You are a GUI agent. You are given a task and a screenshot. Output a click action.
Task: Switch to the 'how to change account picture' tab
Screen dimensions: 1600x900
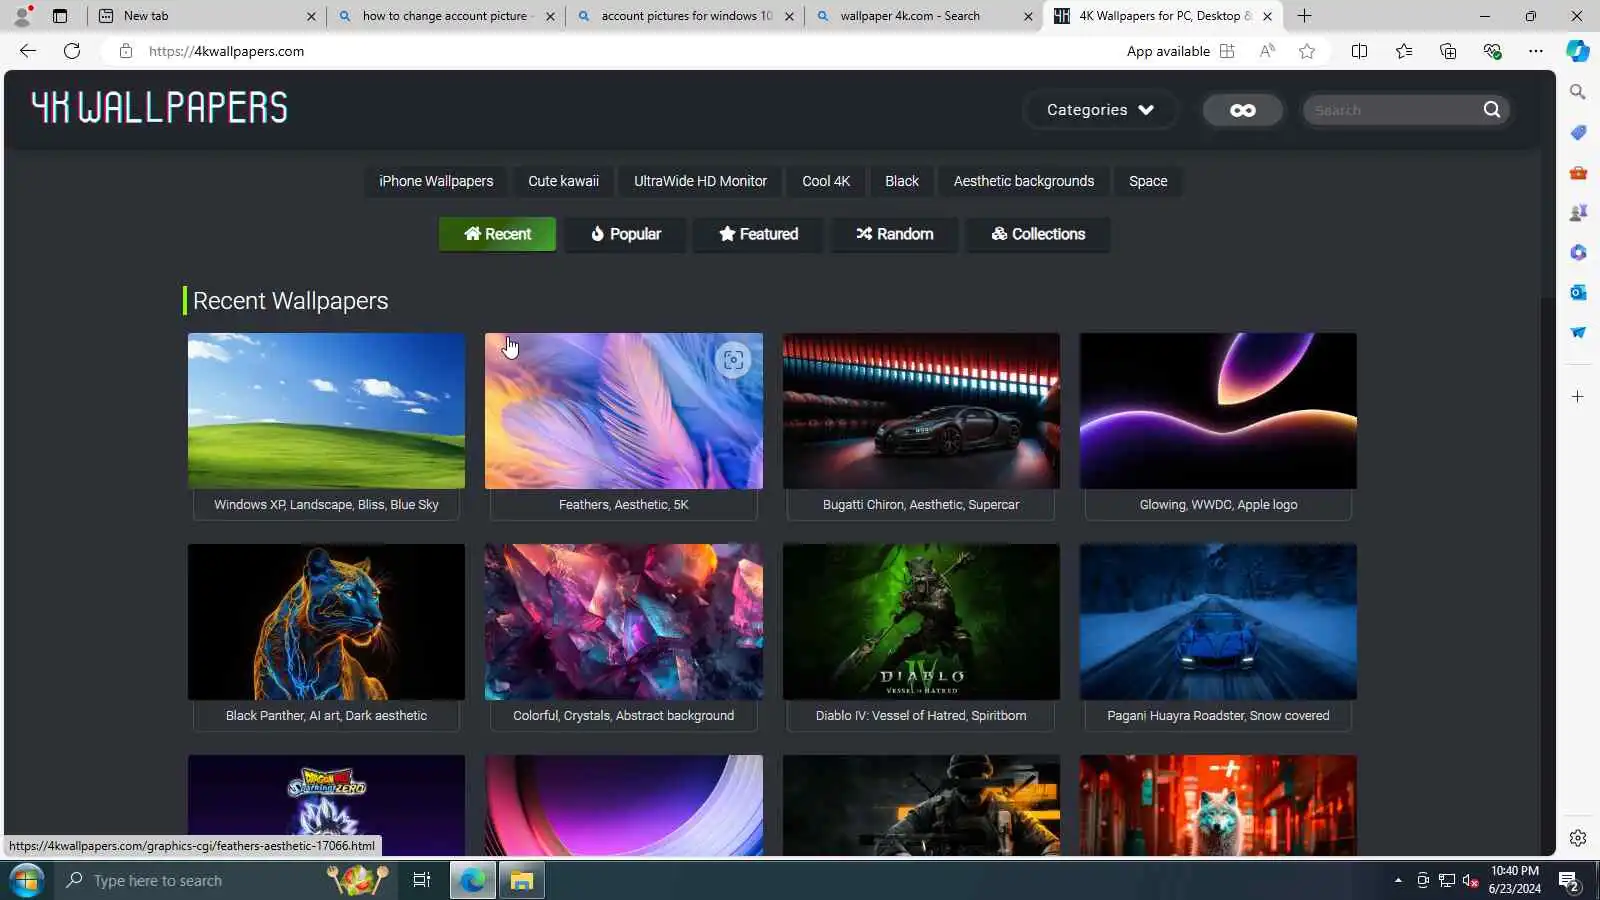click(x=447, y=16)
